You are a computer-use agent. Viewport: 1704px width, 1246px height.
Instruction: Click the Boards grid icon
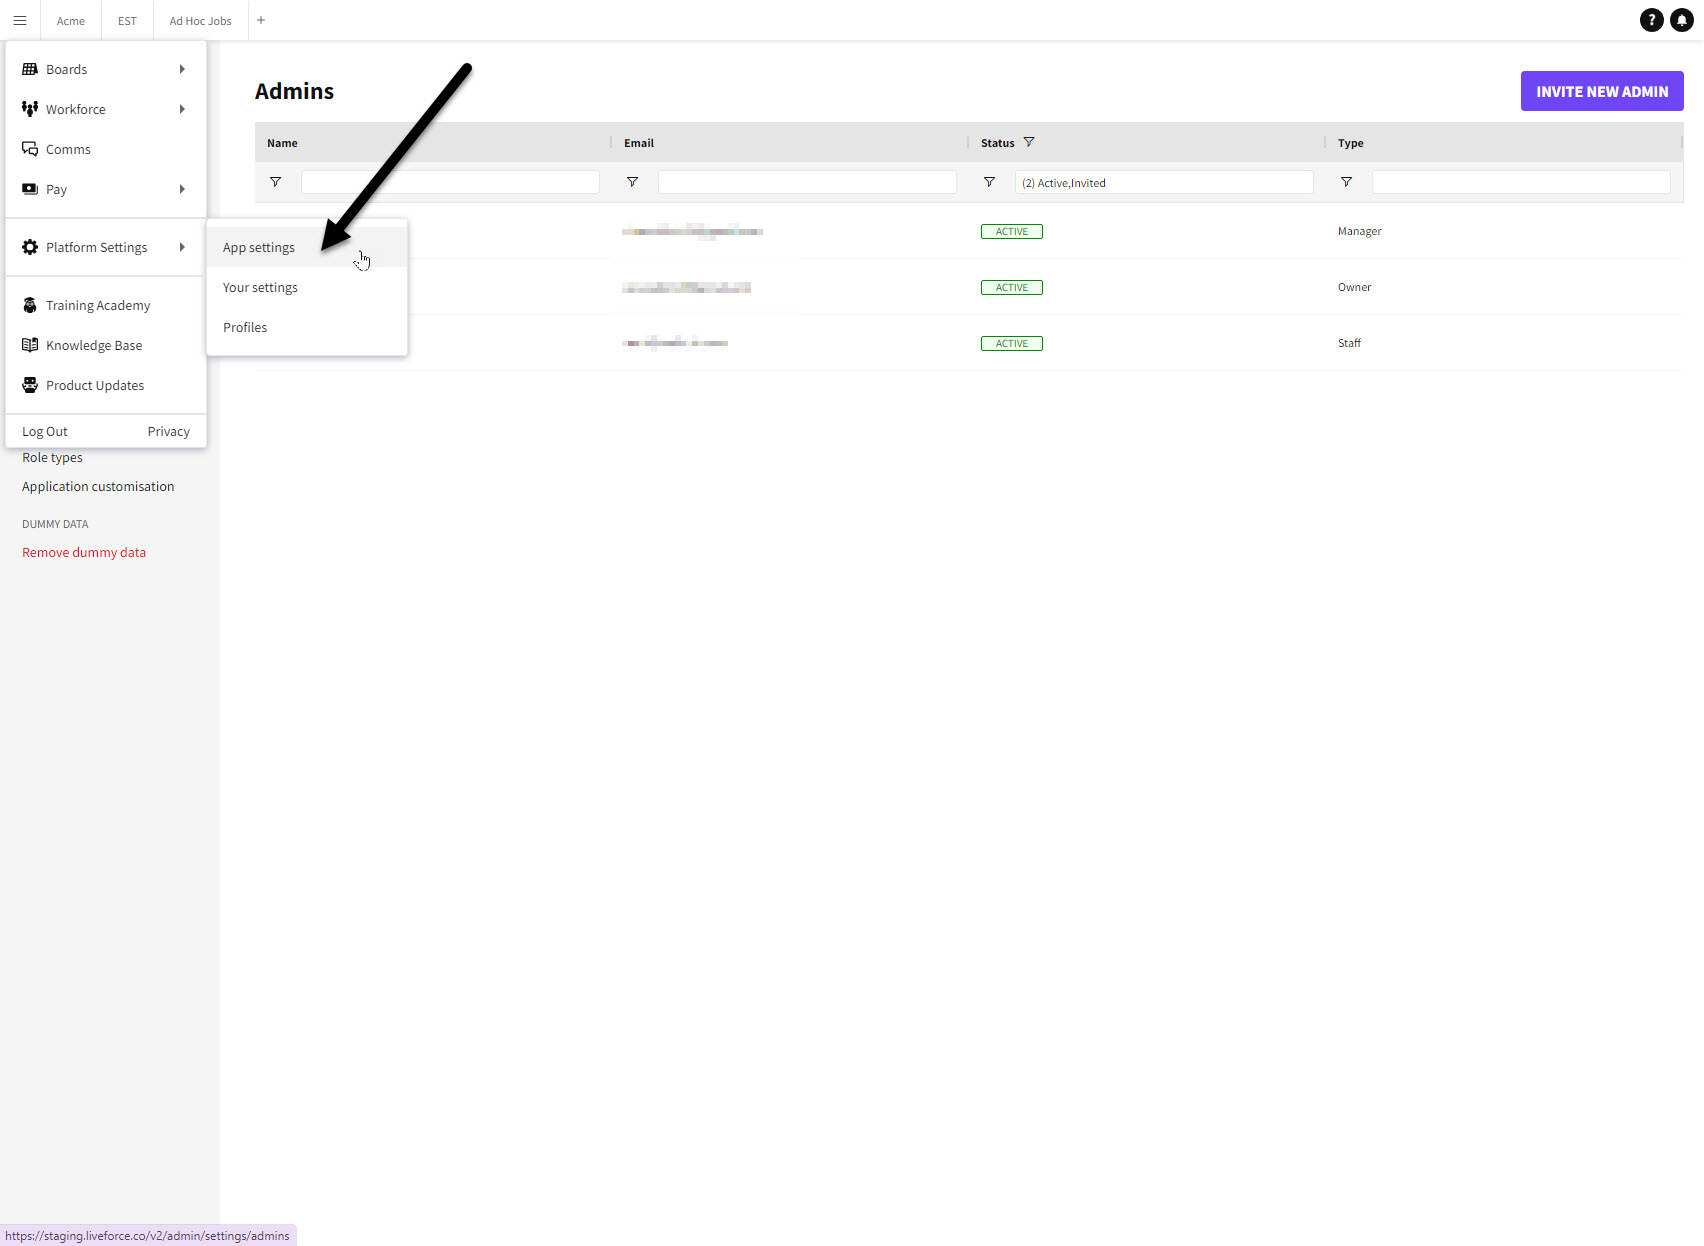click(x=30, y=69)
